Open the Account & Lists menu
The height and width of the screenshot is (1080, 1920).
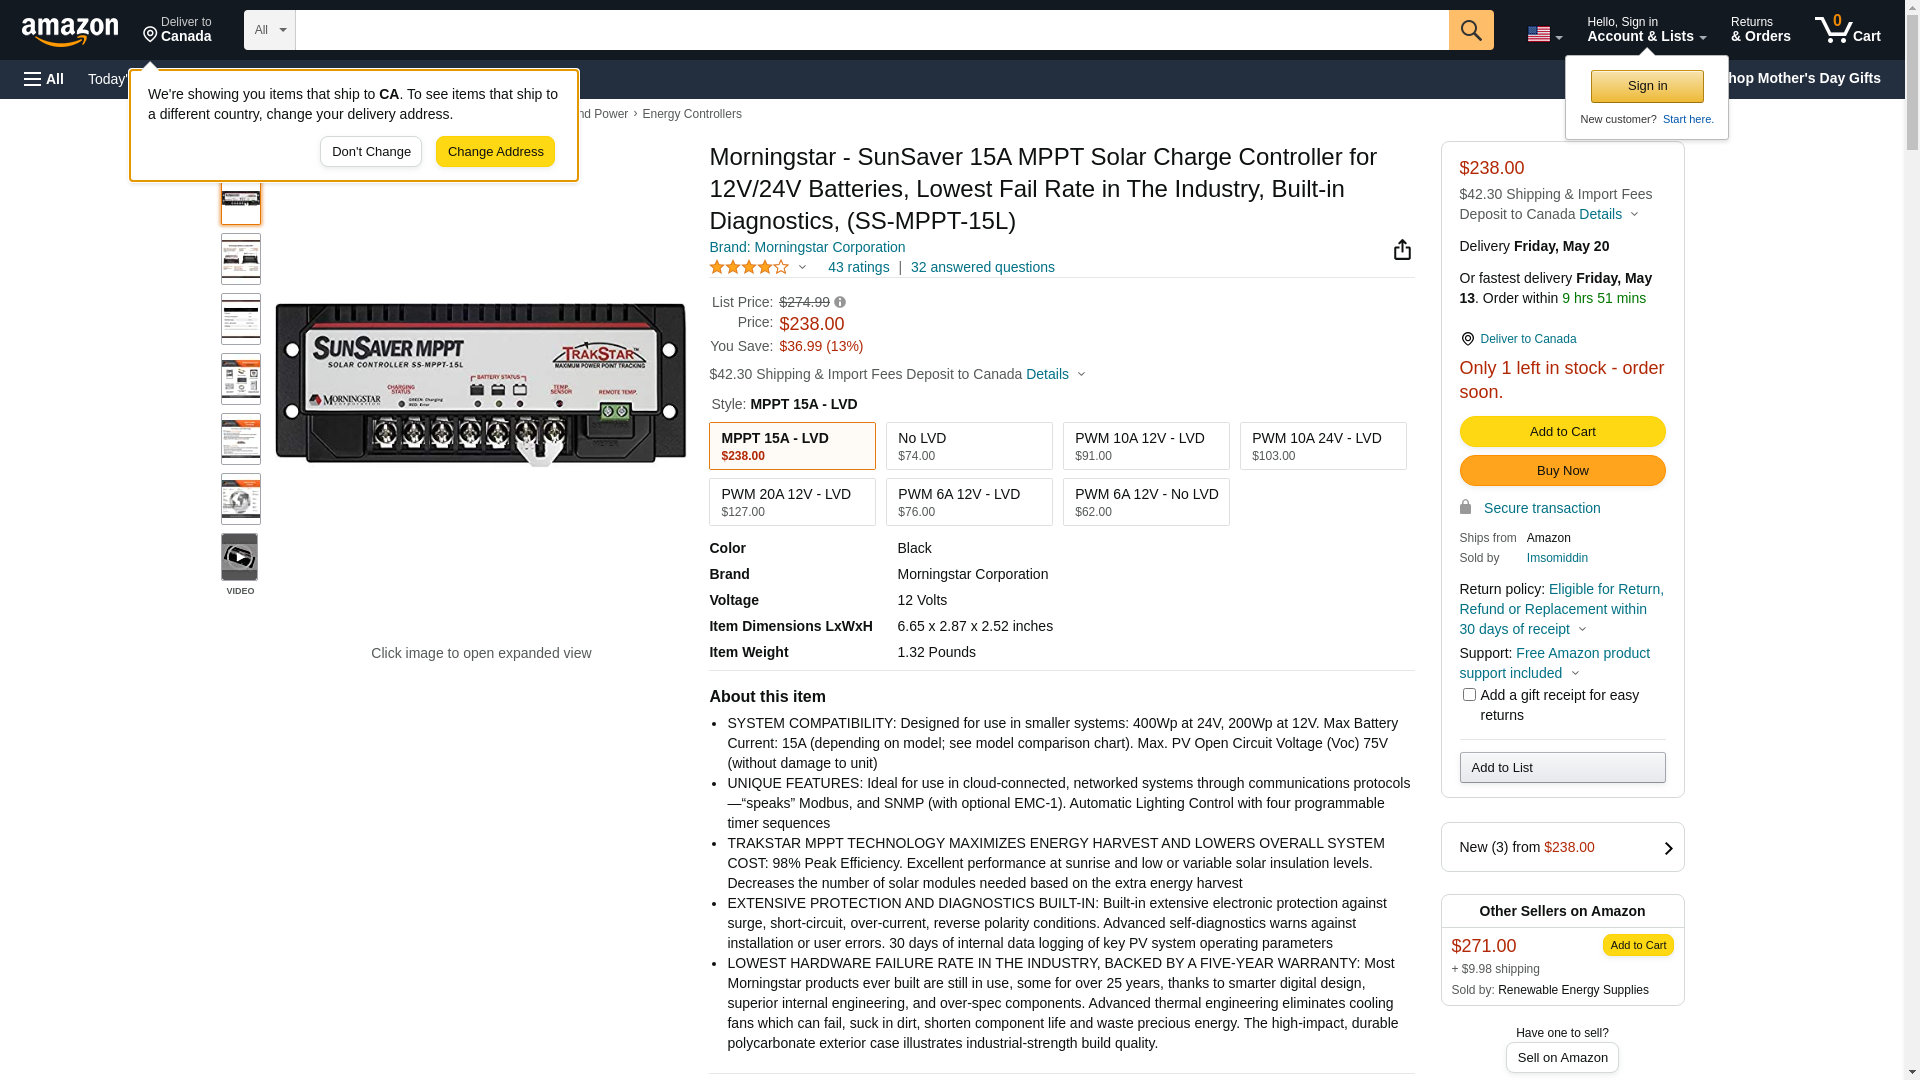coord(1646,30)
